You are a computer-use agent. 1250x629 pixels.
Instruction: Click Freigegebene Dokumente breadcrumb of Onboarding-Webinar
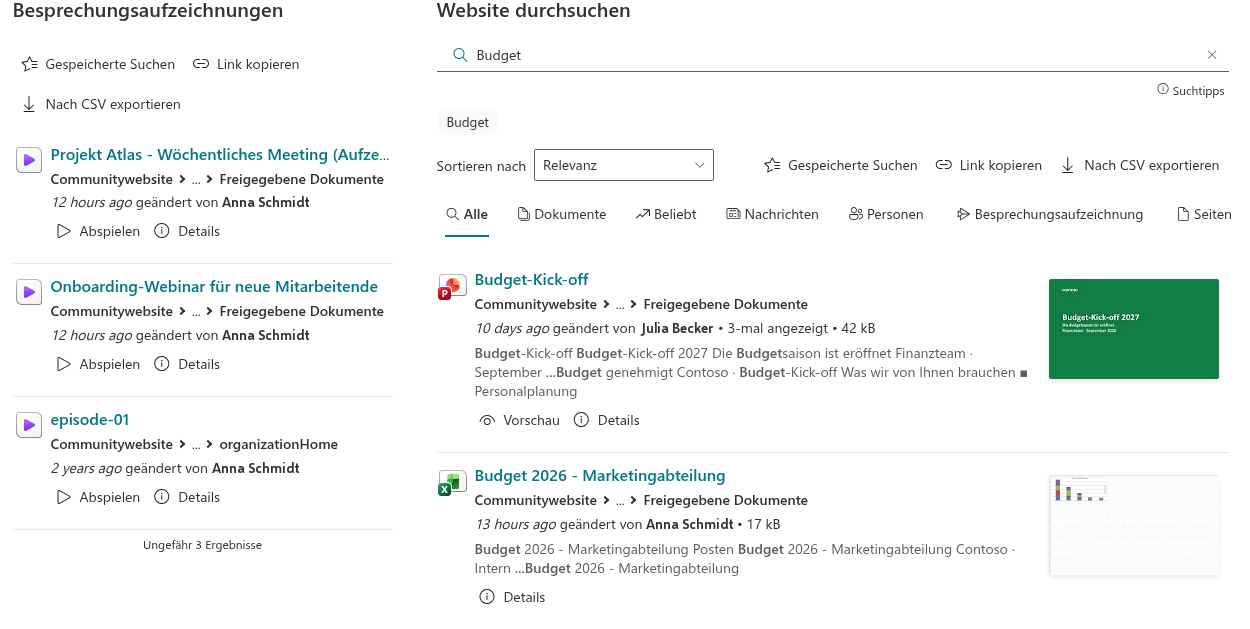point(302,312)
